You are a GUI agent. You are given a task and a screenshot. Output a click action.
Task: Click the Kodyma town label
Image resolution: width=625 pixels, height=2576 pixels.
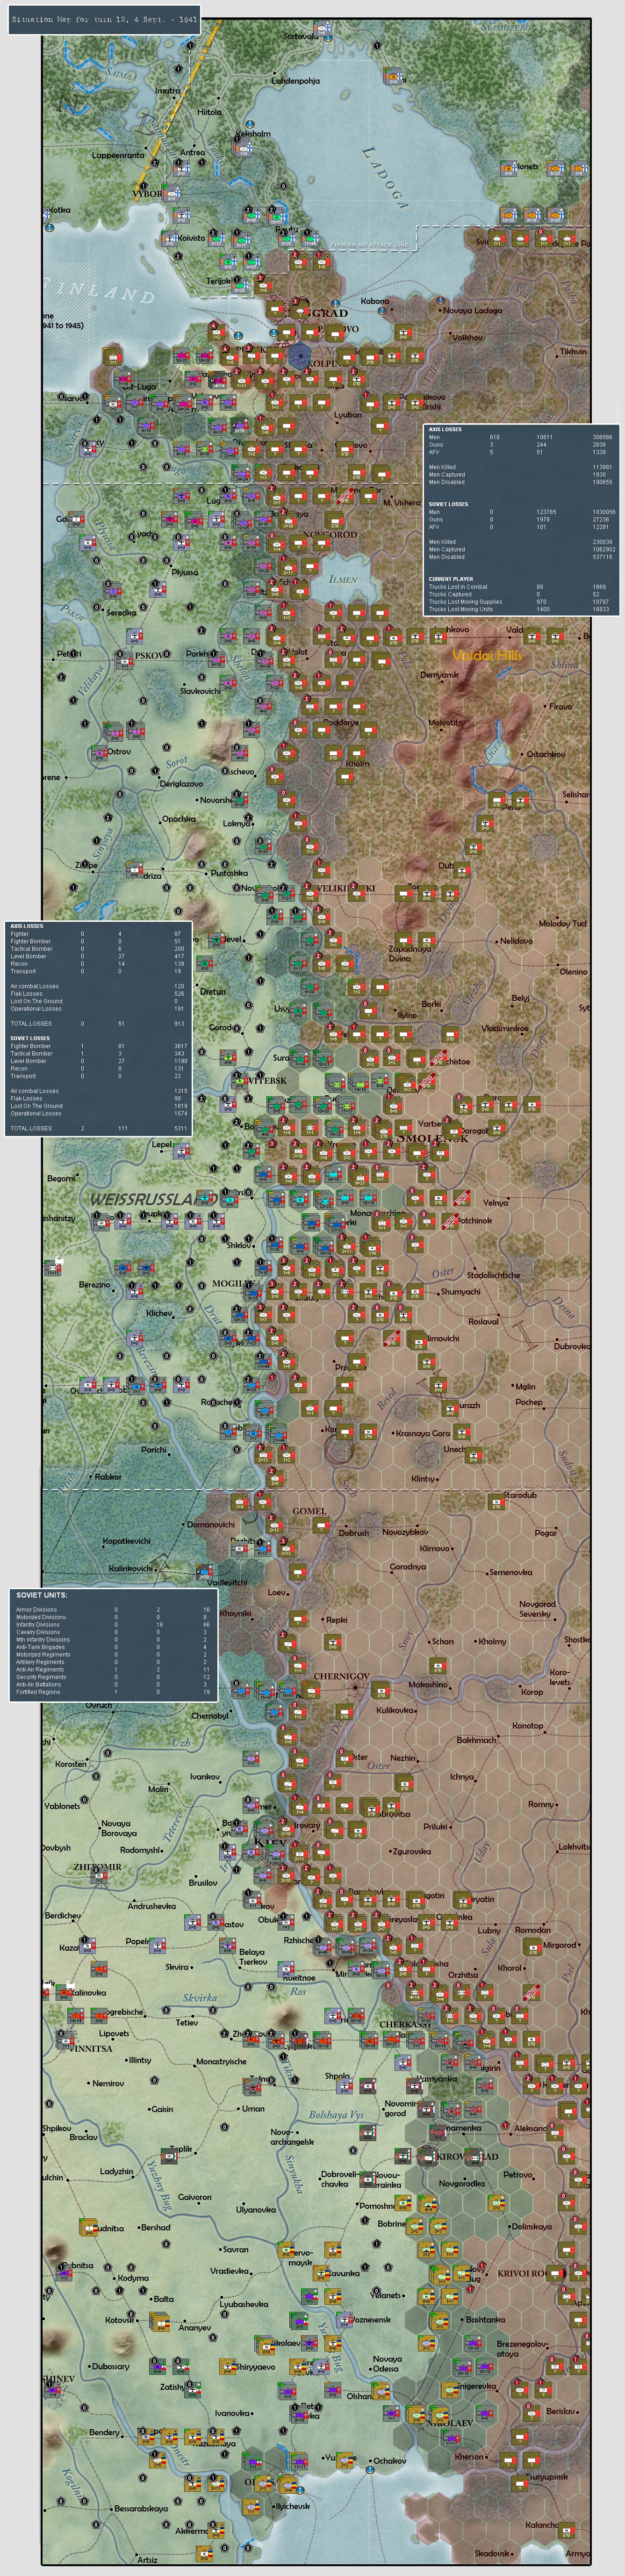pos(133,2277)
